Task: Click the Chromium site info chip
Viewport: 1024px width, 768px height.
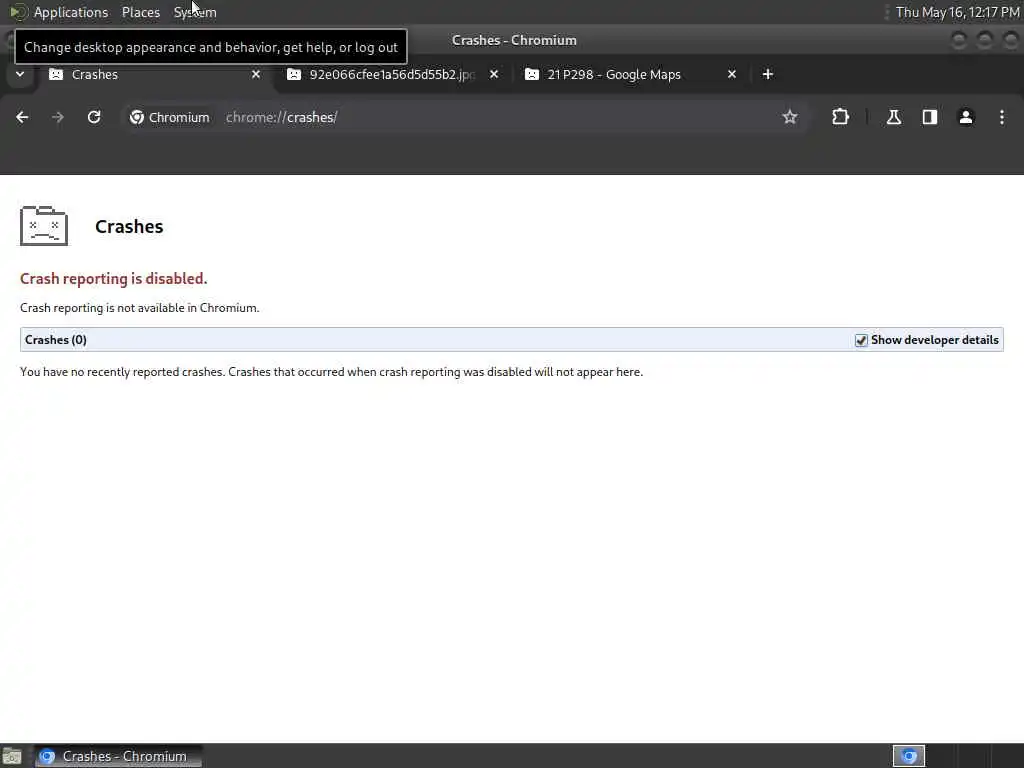Action: pyautogui.click(x=170, y=117)
